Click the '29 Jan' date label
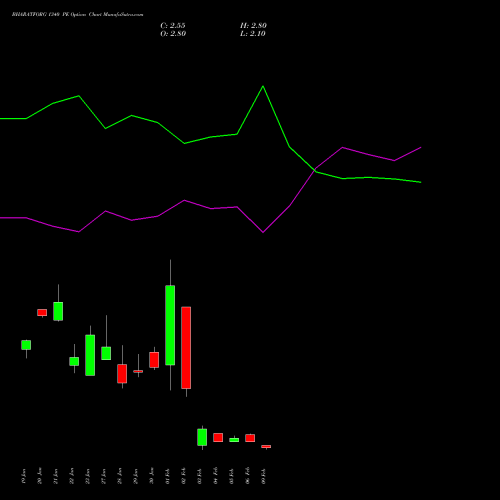500x500 pixels. pyautogui.click(x=136, y=476)
